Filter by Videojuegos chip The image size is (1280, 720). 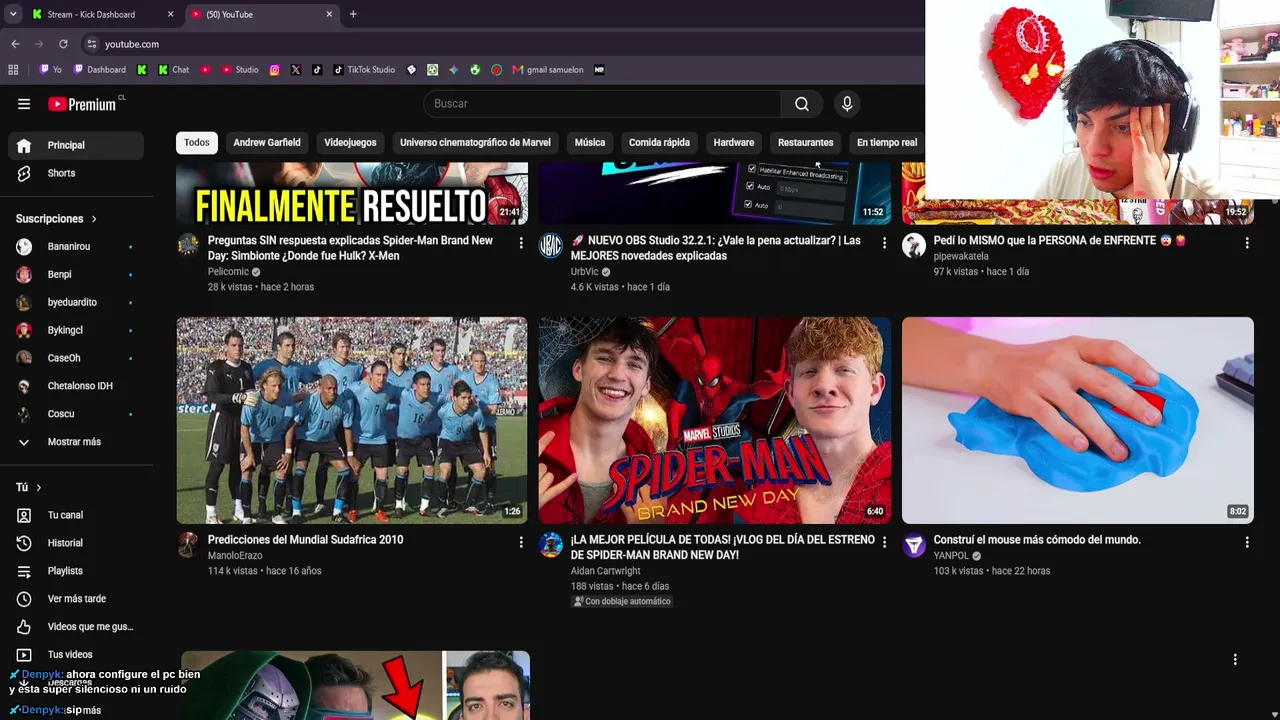click(x=350, y=142)
